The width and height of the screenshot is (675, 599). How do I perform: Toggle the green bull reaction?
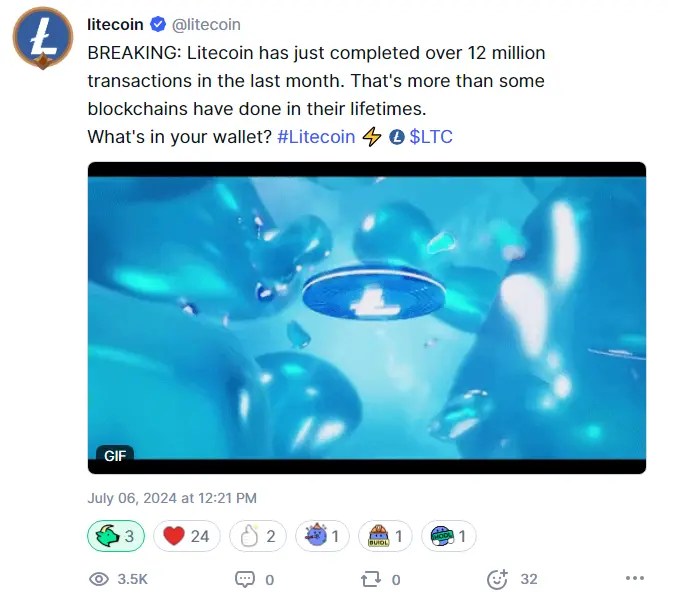116,536
